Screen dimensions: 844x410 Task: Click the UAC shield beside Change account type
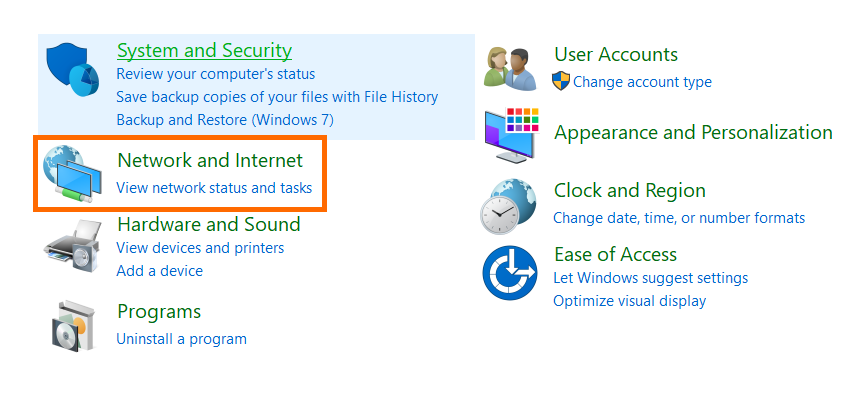(561, 82)
